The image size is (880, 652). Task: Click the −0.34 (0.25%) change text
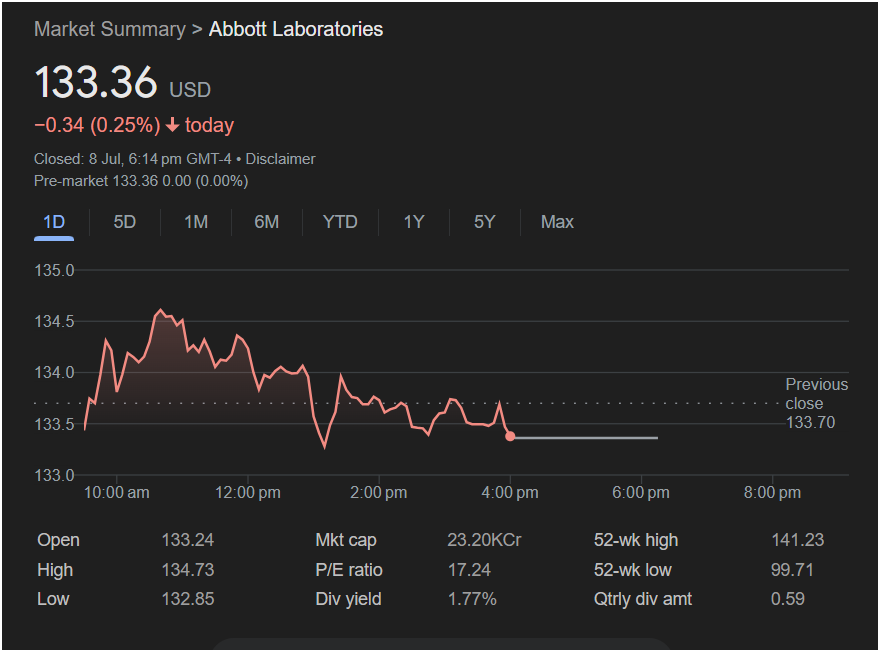[x=97, y=125]
